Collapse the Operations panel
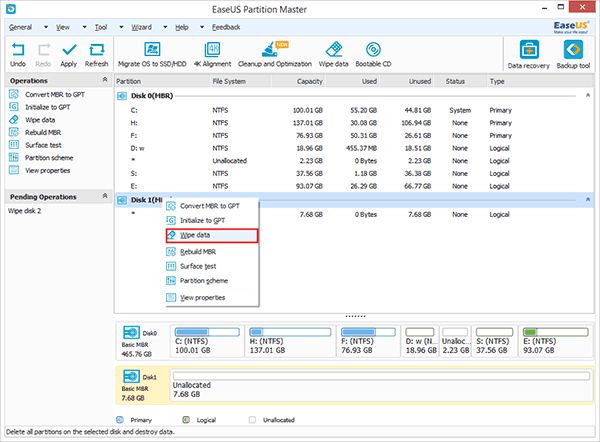The image size is (600, 442). coord(105,80)
